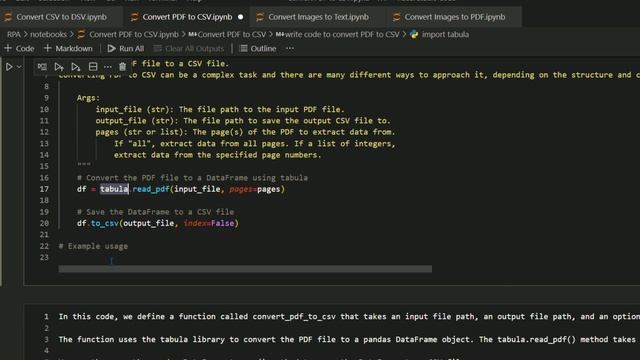Click Jupyter icon on Convert Images to PDF tab
Viewport: 640px width, 360px height.
coord(396,17)
